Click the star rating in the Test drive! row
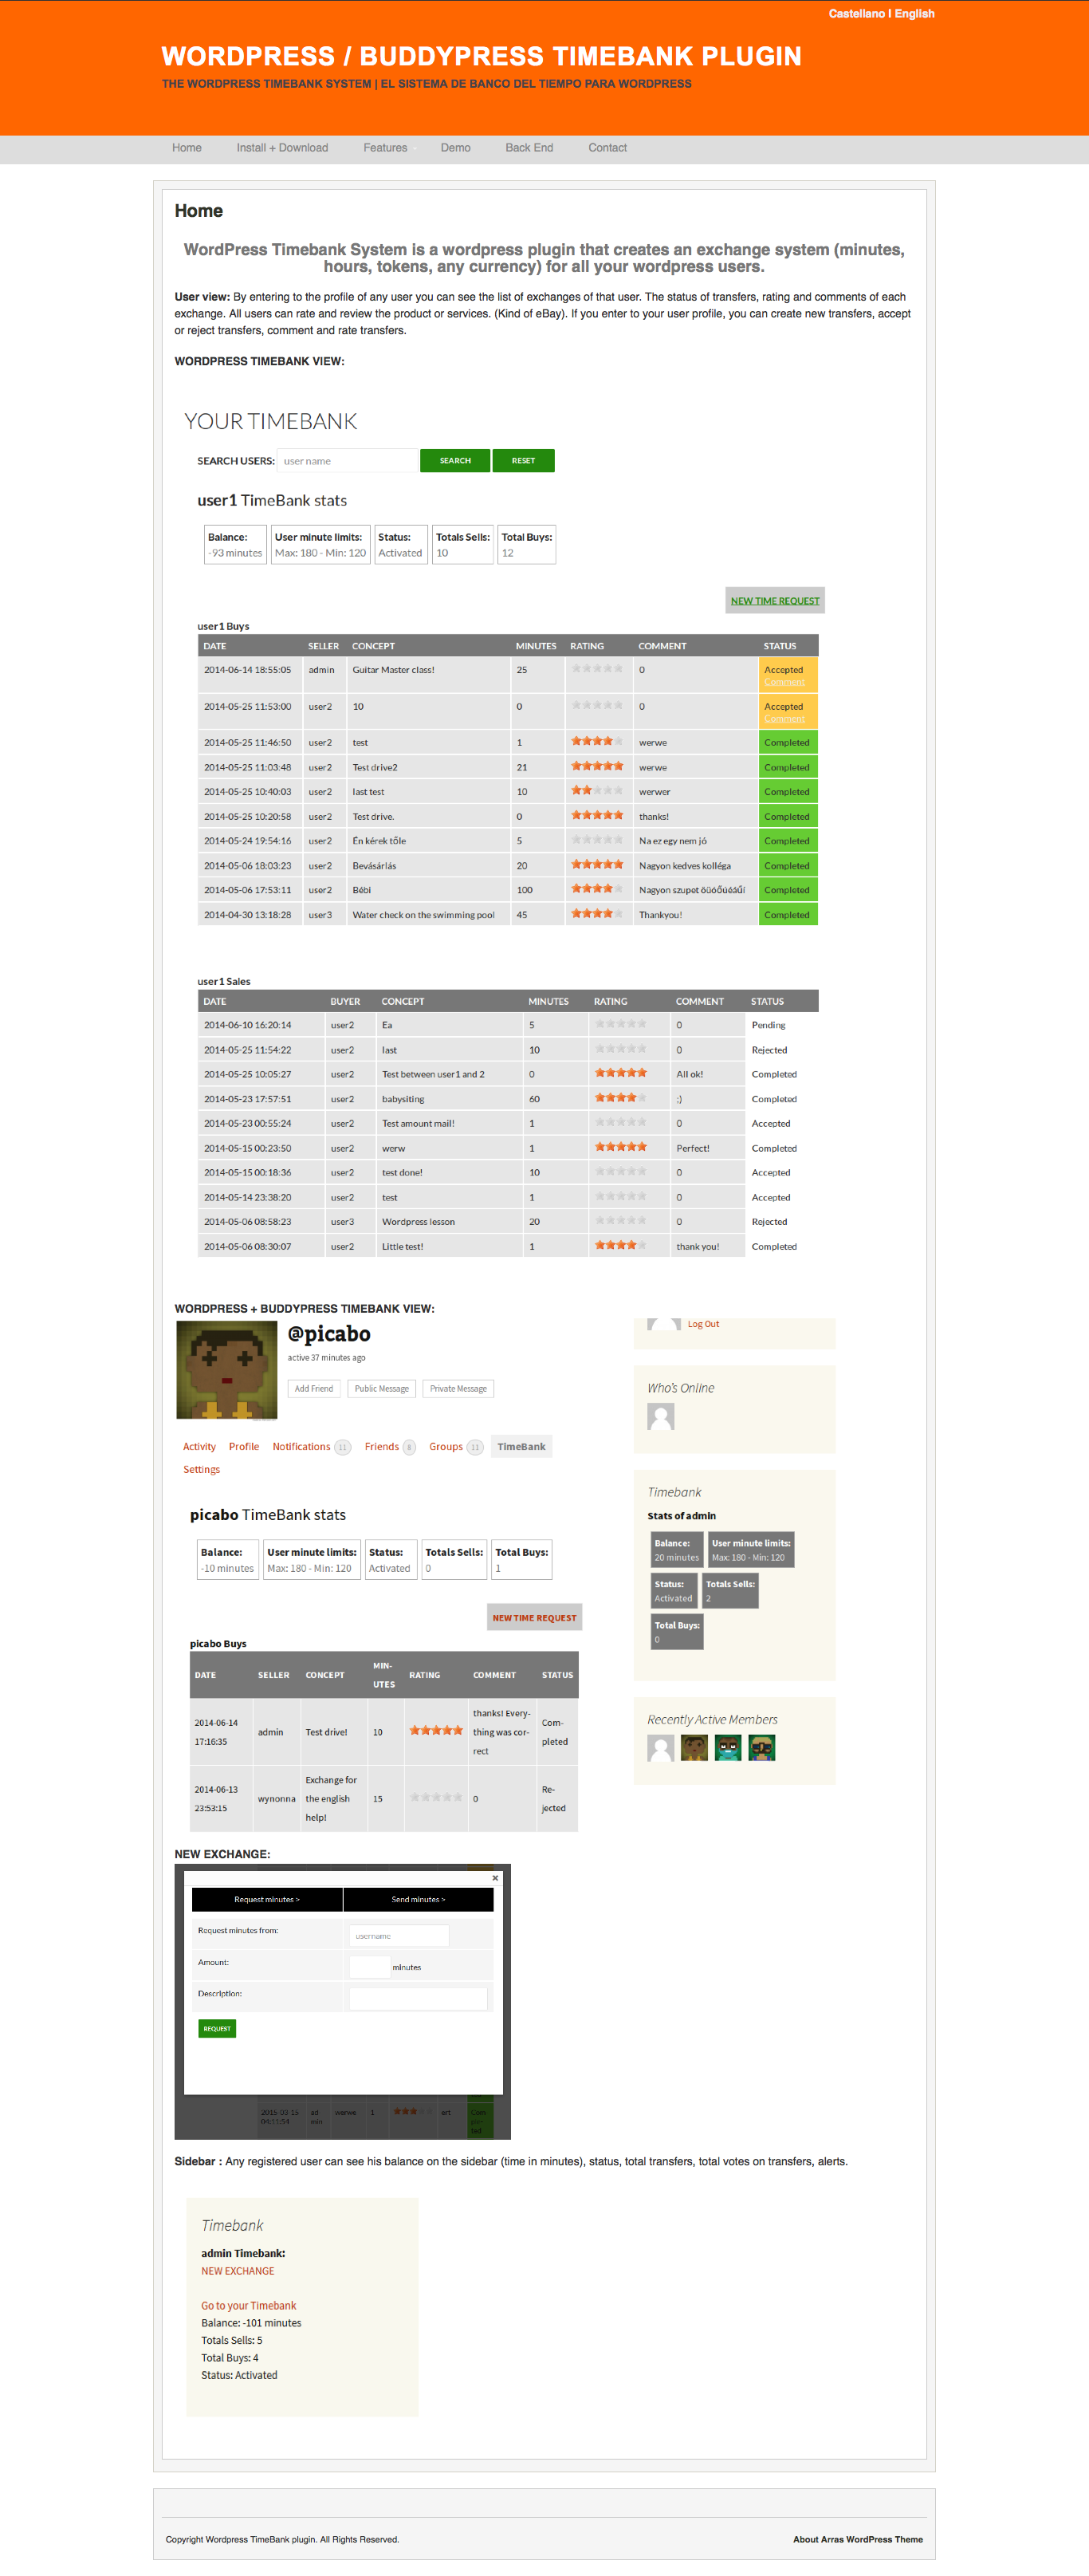Image resolution: width=1089 pixels, height=2576 pixels. tap(436, 1731)
